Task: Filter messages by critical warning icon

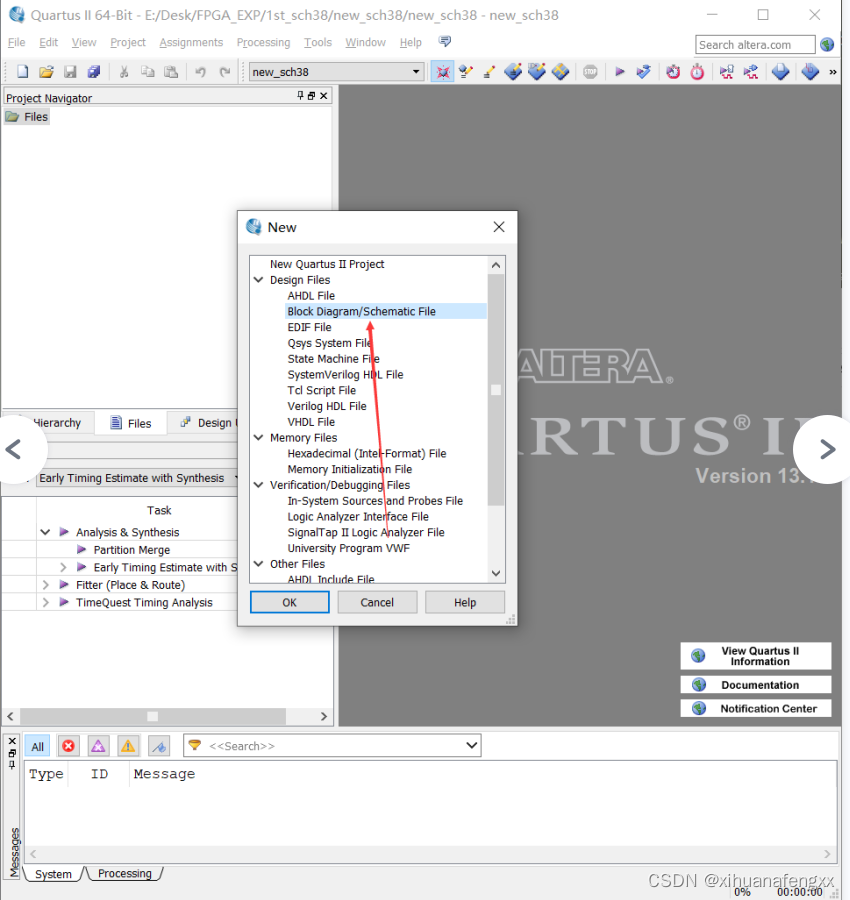Action: point(98,746)
